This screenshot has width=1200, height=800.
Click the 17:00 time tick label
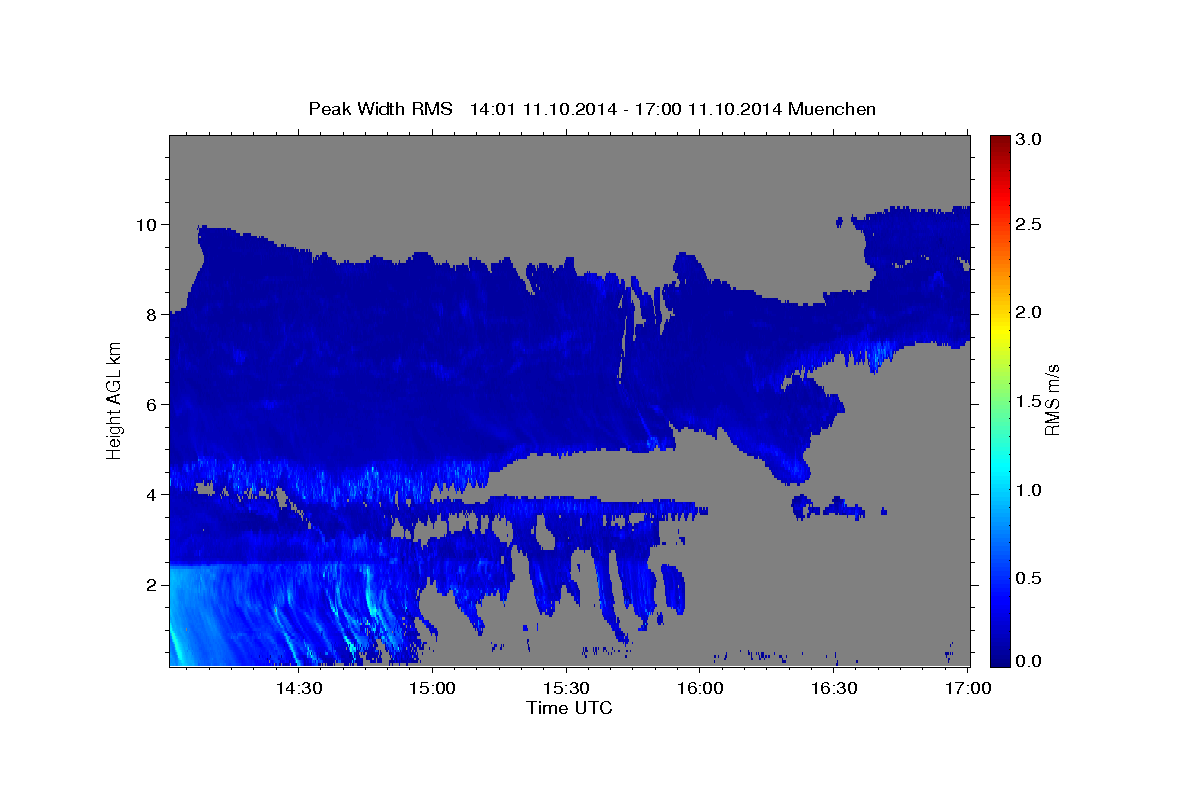point(969,688)
